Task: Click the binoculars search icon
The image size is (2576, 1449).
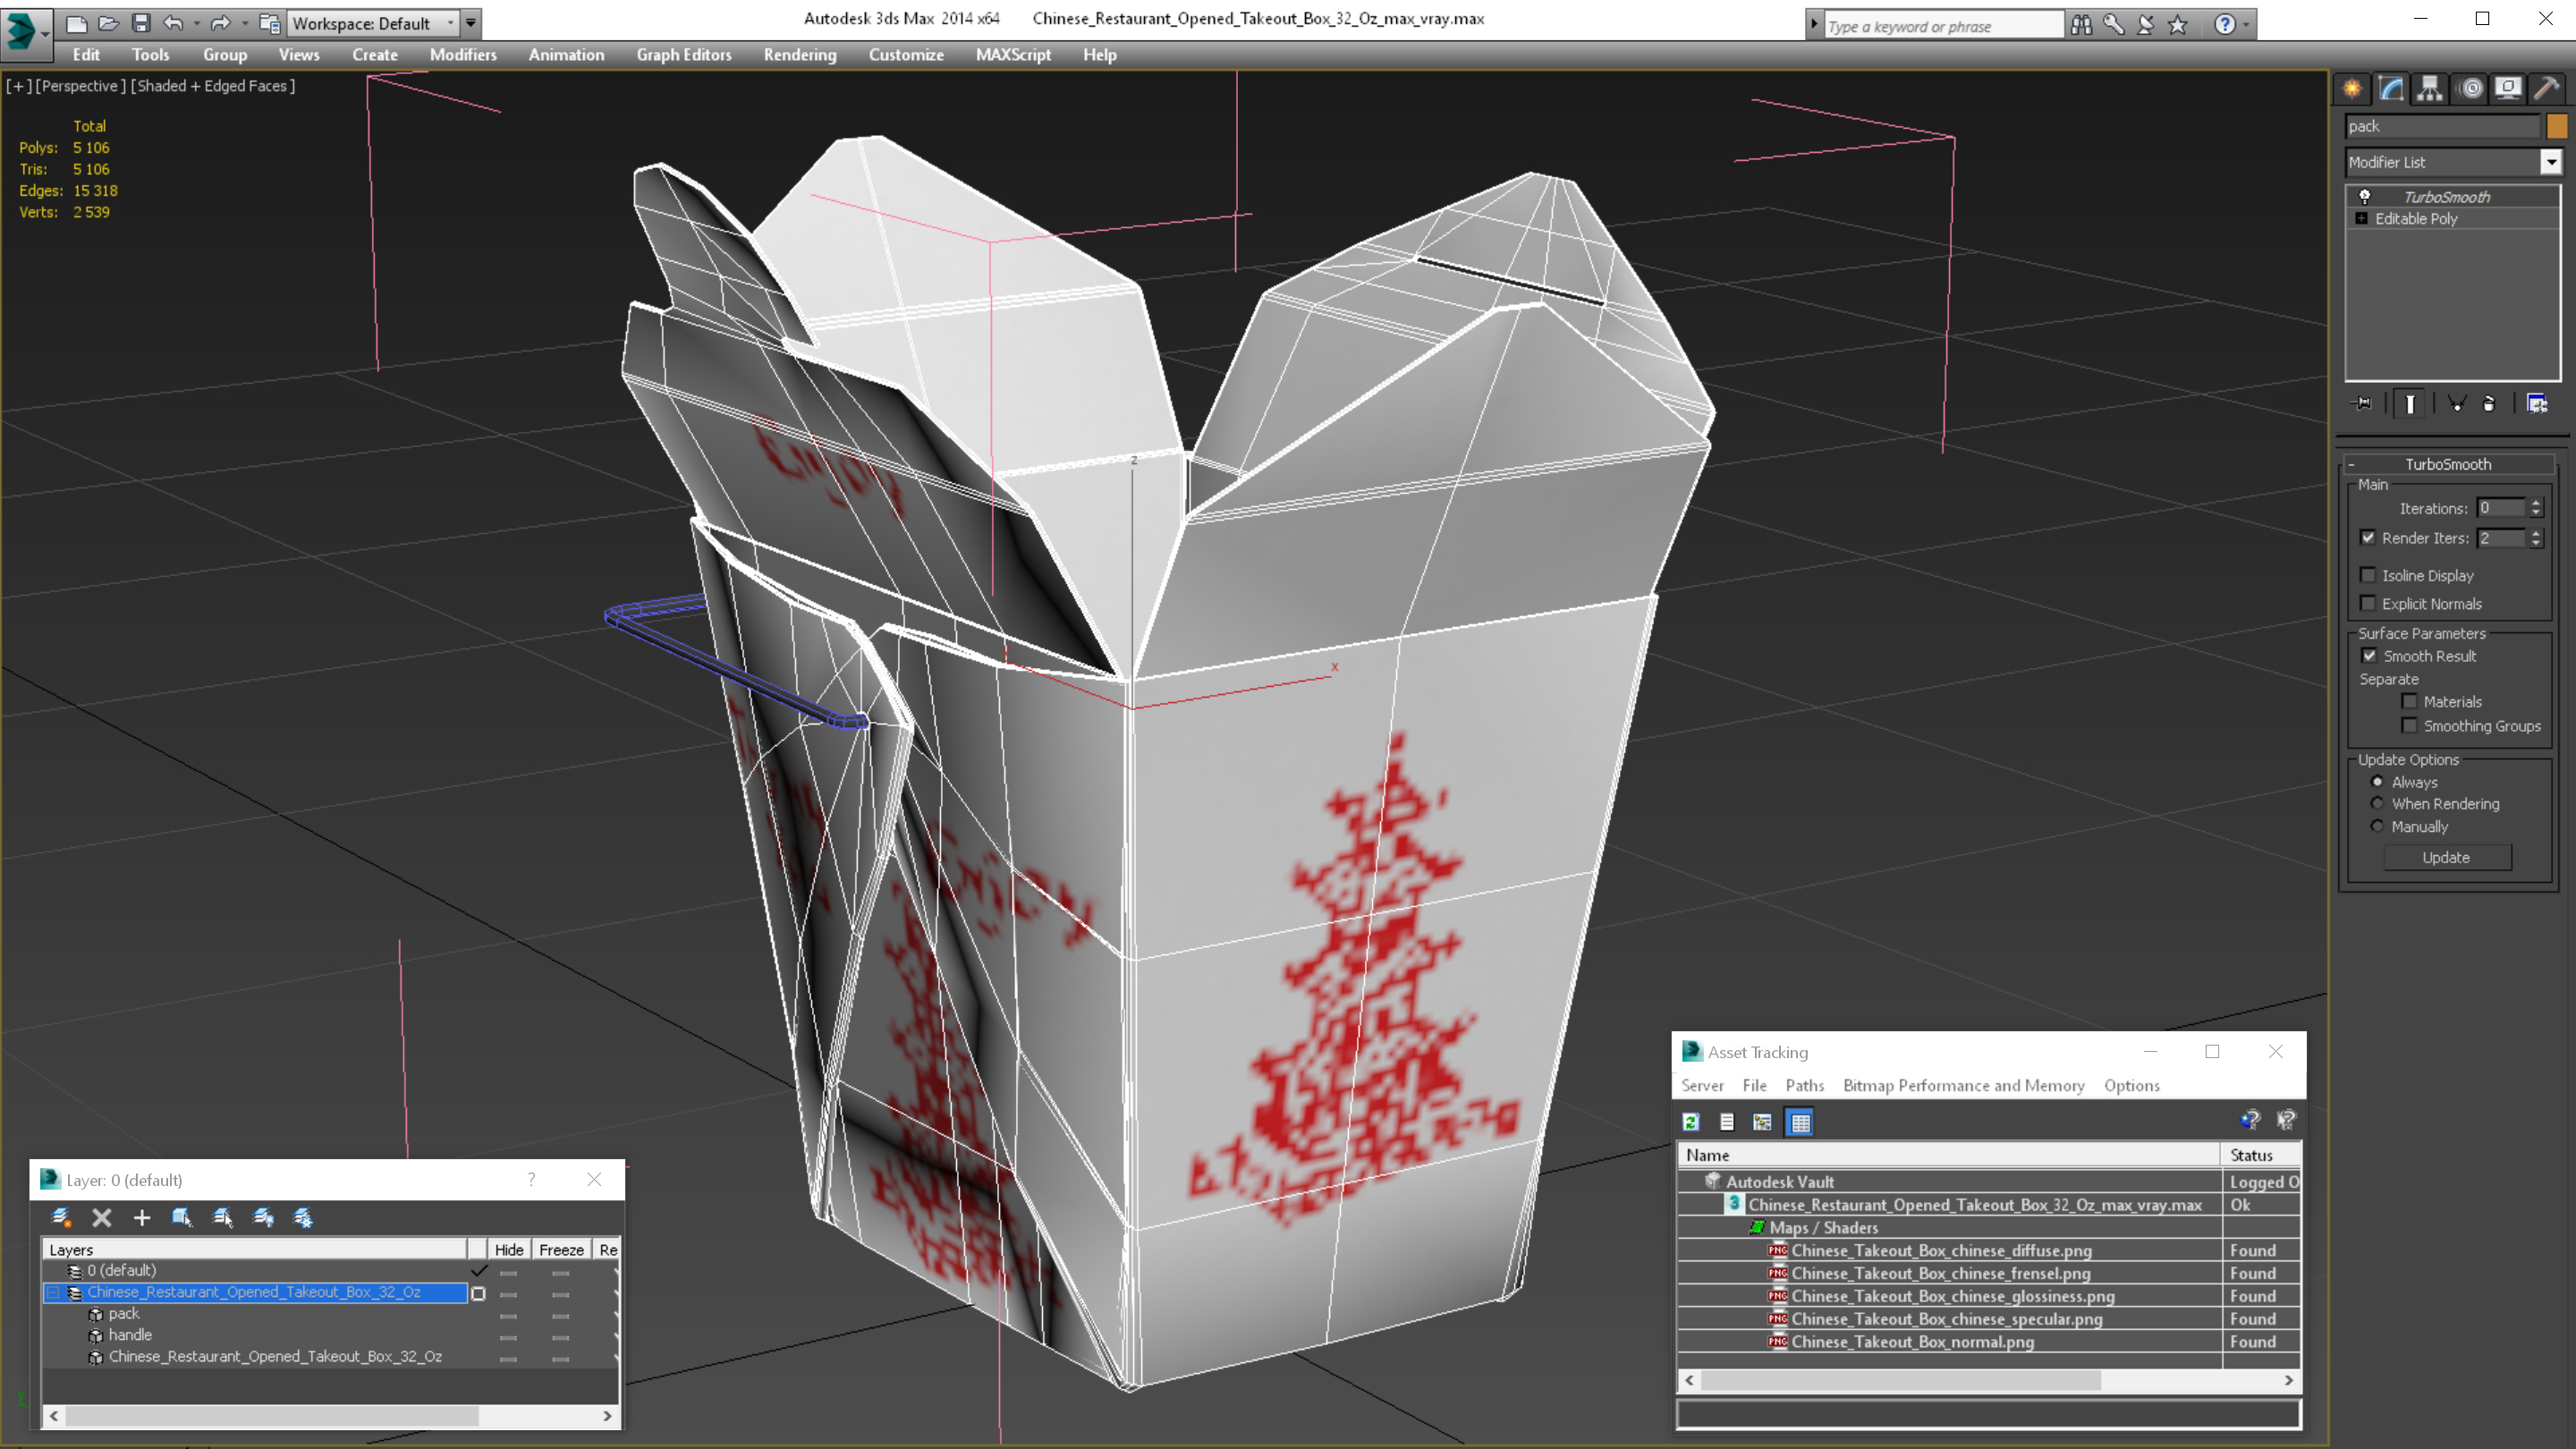Action: pos(2081,25)
